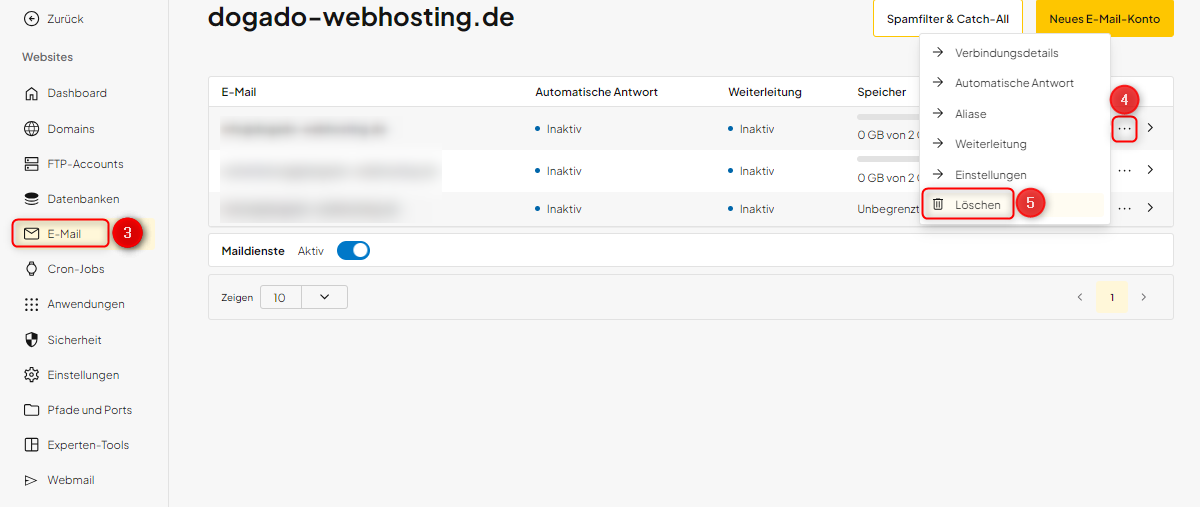Click the storage usage bar of first email

(887, 118)
